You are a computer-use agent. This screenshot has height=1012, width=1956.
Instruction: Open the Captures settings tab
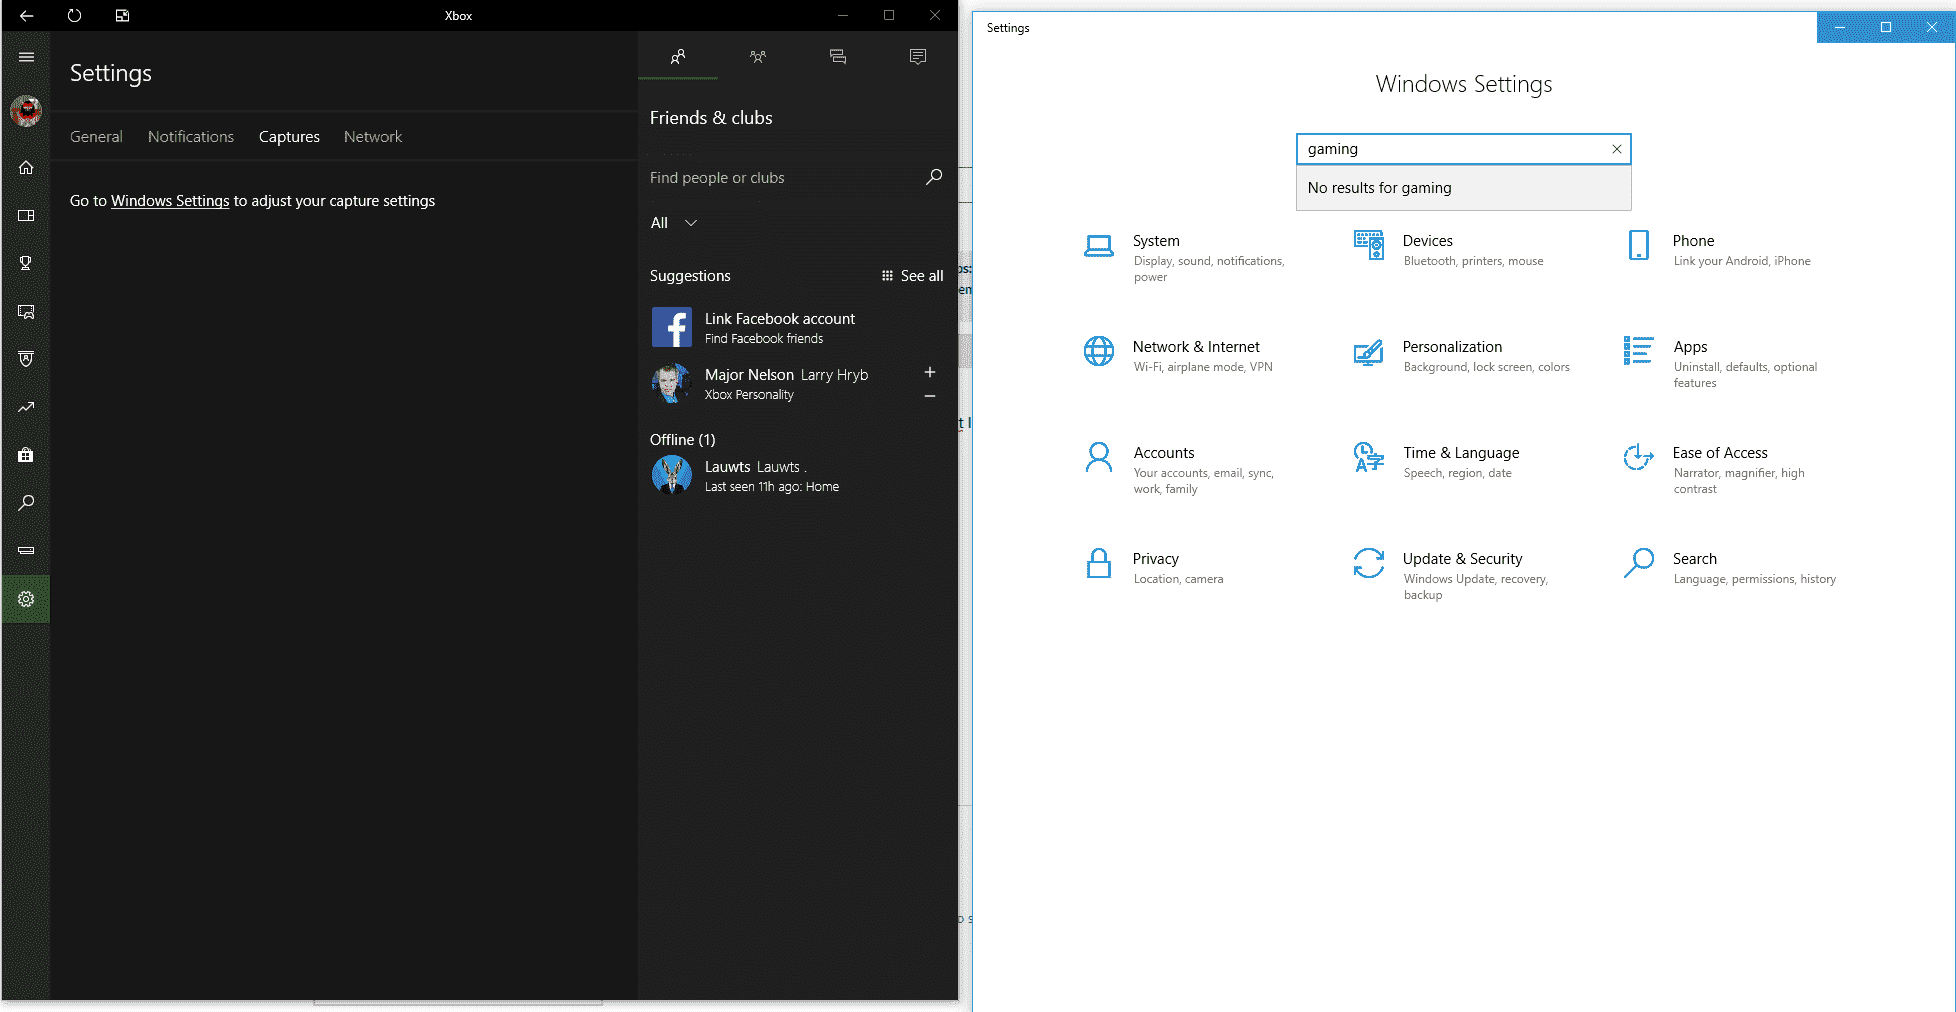pyautogui.click(x=289, y=137)
